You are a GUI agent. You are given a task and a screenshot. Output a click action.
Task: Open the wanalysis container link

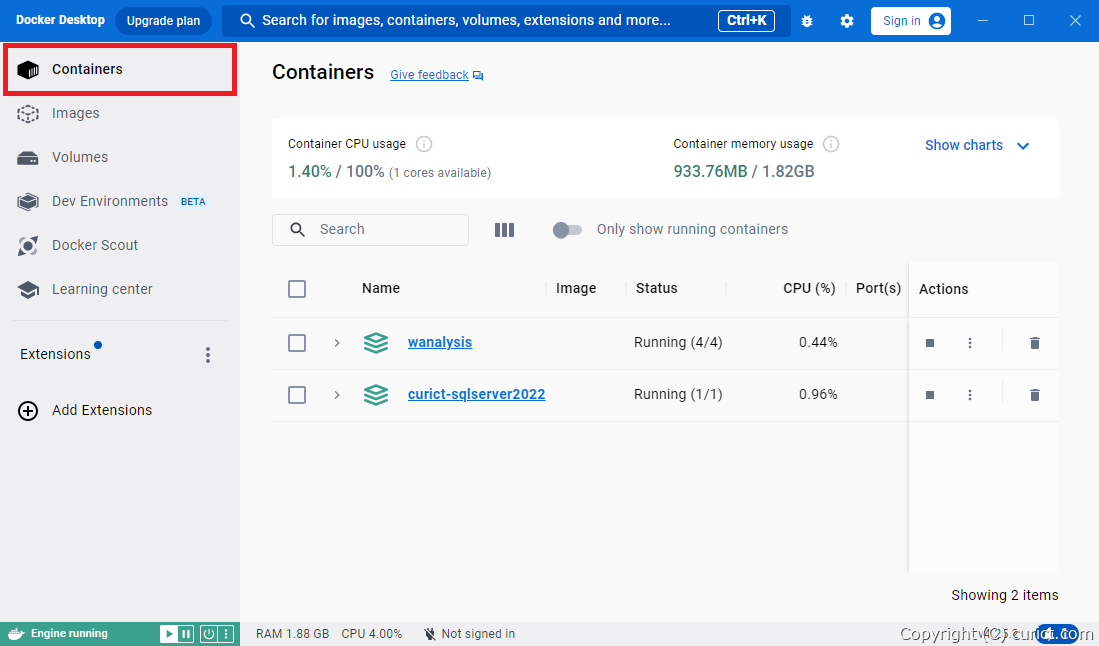pos(440,343)
